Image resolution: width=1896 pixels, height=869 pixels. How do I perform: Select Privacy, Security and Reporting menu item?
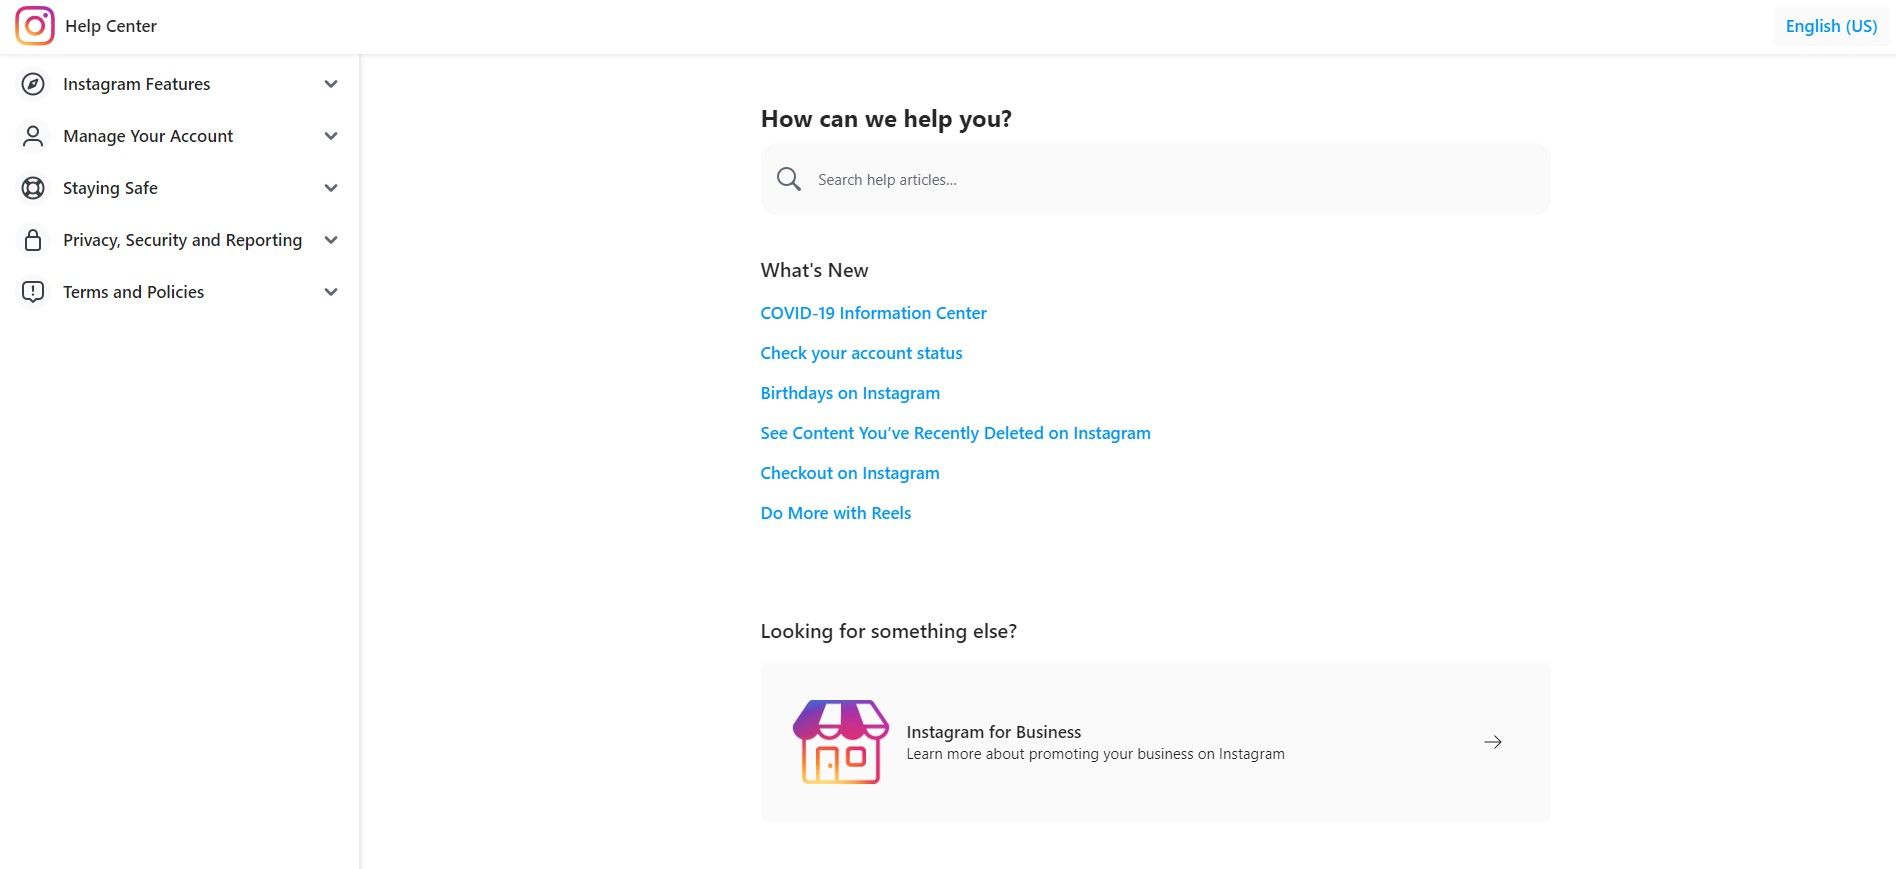pyautogui.click(x=182, y=240)
